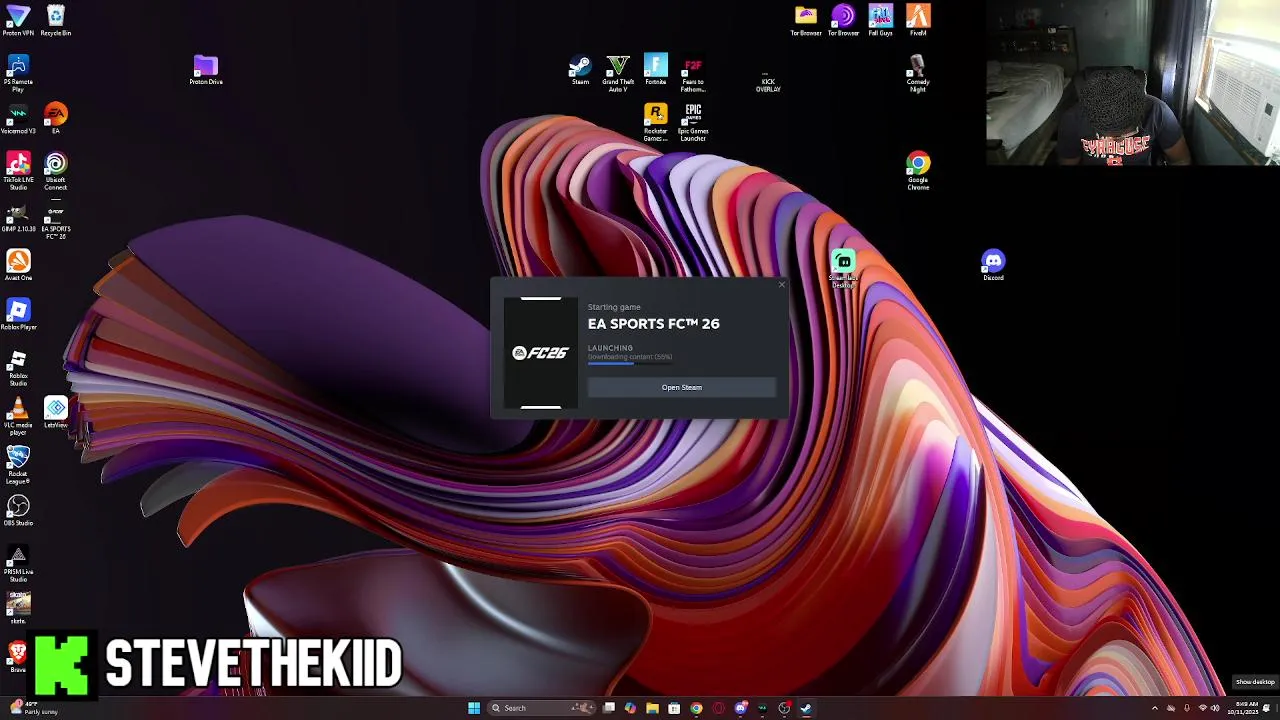Launch VLC media player shortcut

point(18,416)
